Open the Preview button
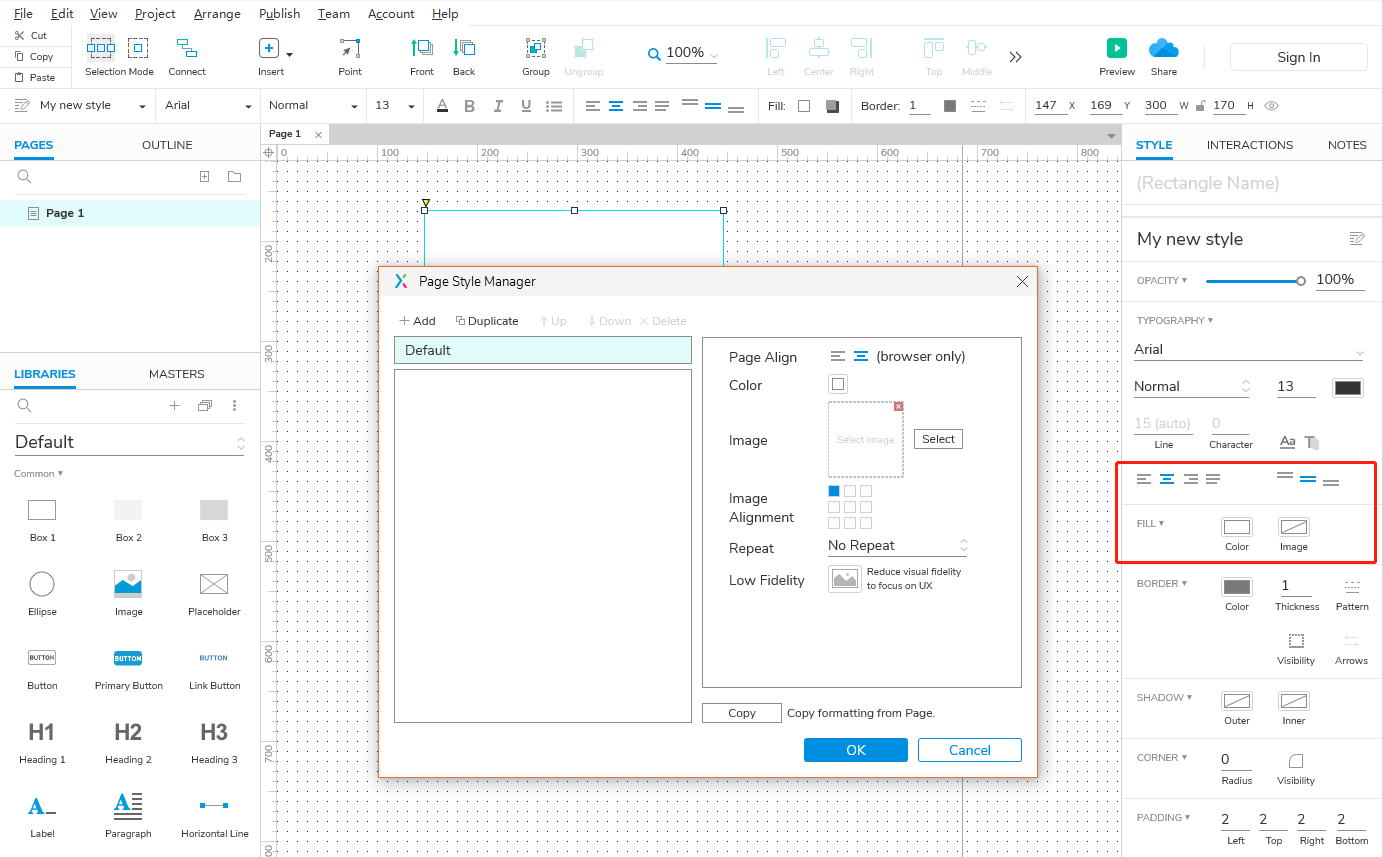The width and height of the screenshot is (1383, 857). (1117, 56)
